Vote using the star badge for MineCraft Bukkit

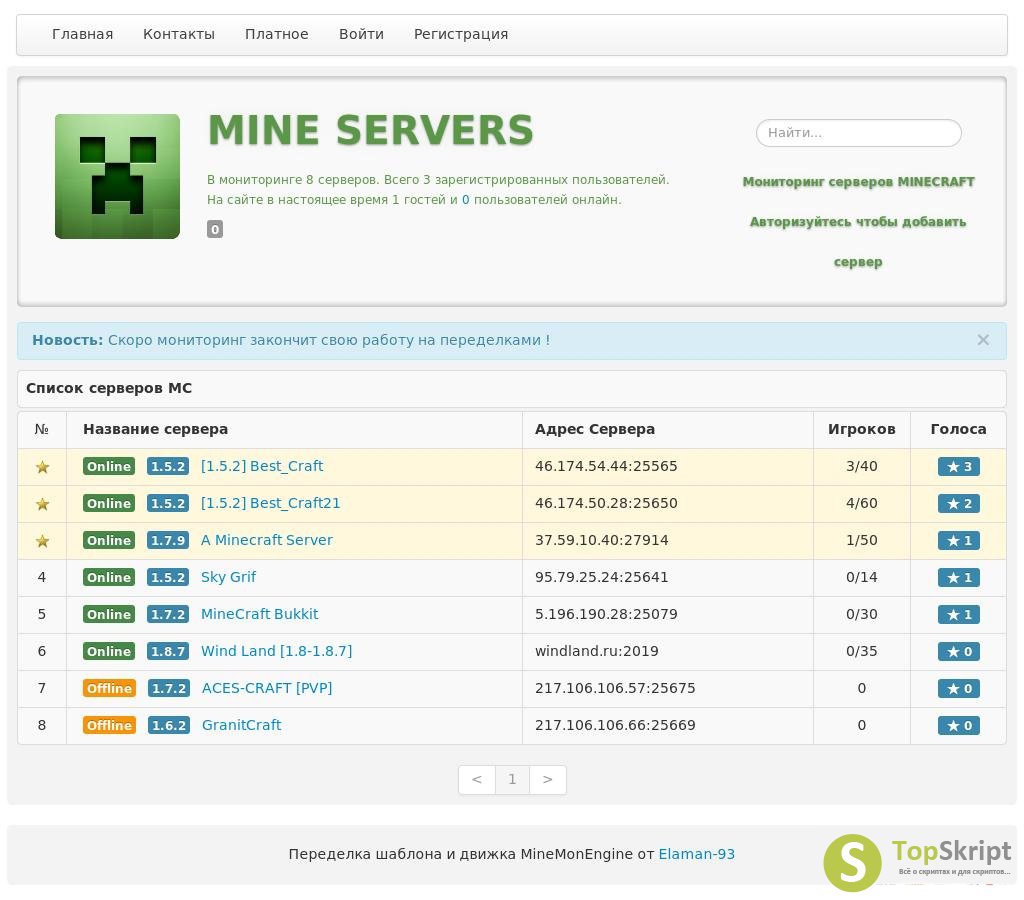point(959,615)
